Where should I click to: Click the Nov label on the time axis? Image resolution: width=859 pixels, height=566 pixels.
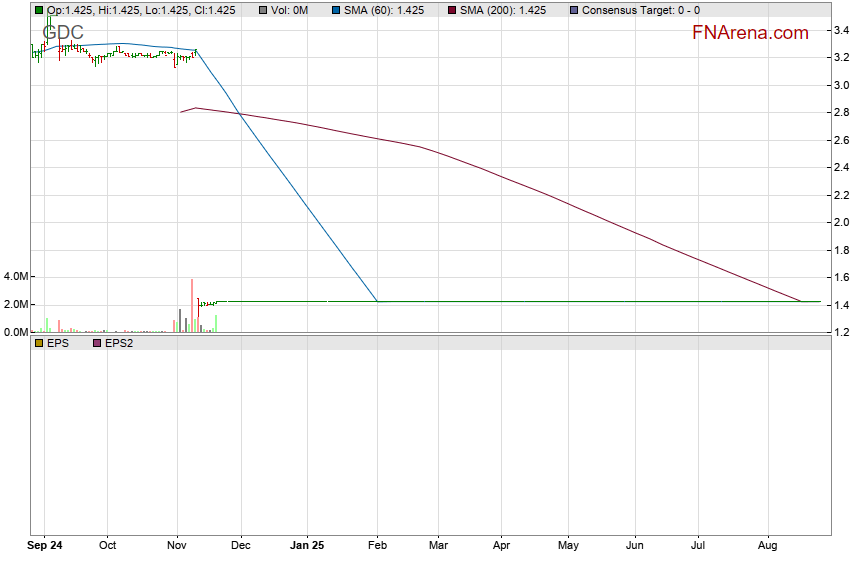tap(177, 546)
